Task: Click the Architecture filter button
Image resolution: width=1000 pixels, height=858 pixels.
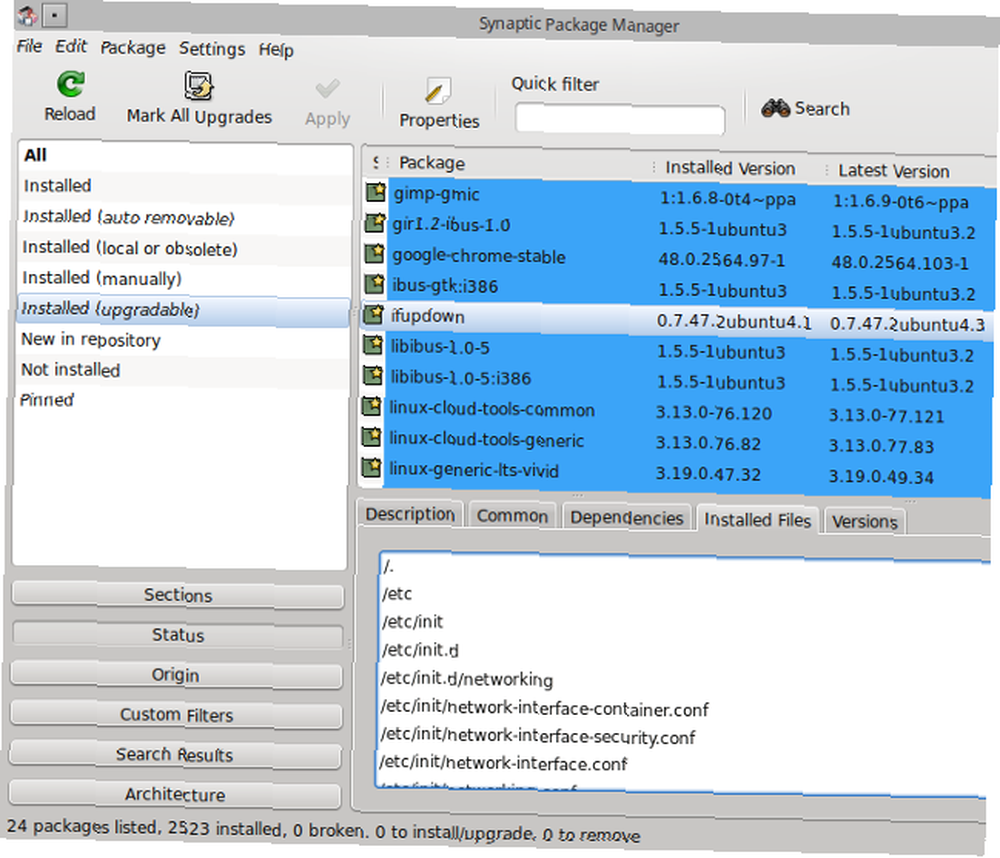Action: tap(175, 794)
